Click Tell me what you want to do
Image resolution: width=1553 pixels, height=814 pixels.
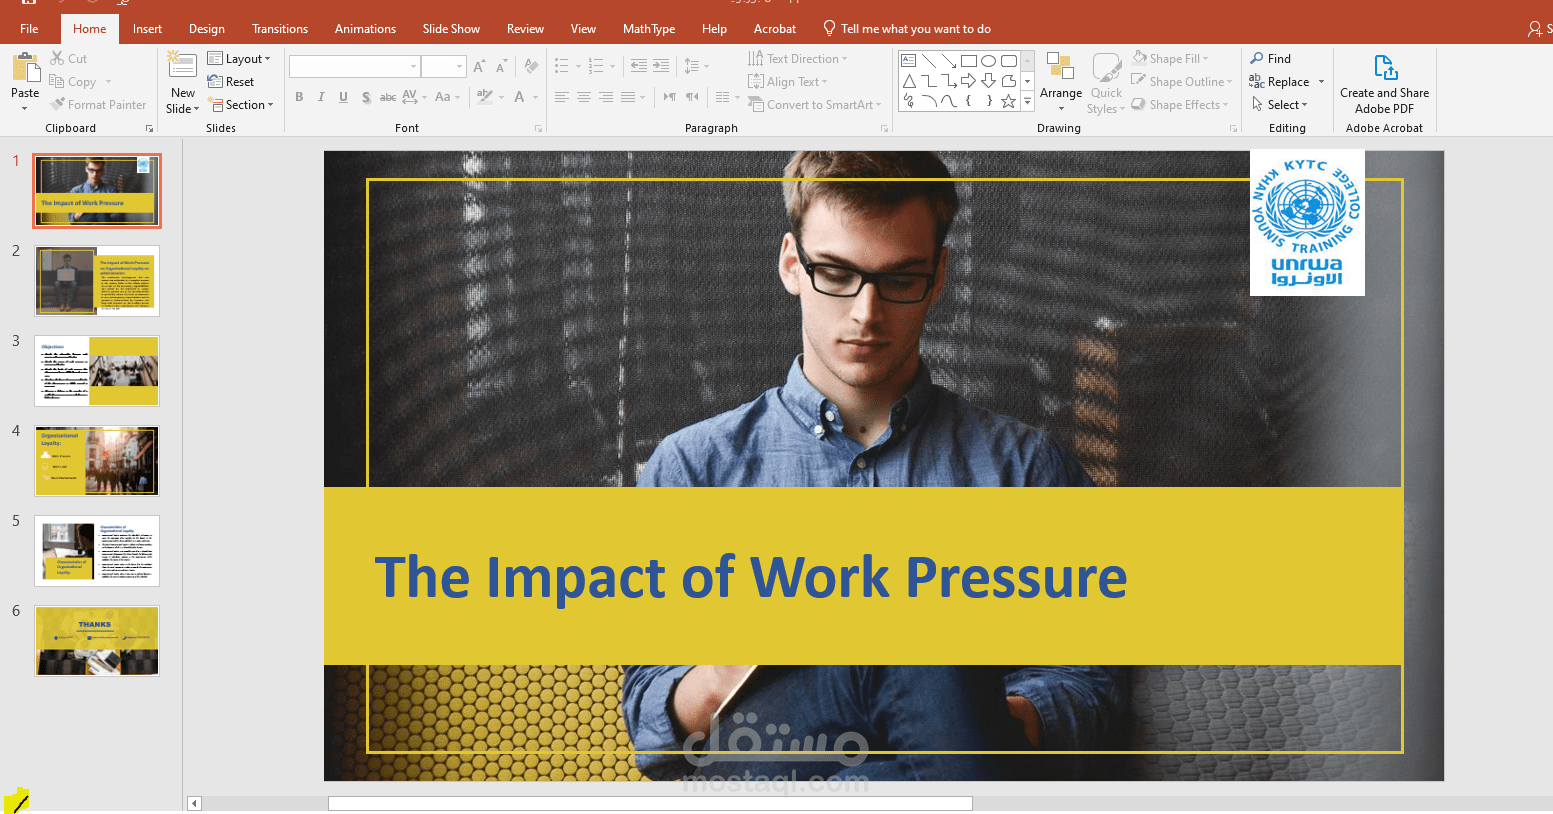tap(907, 29)
